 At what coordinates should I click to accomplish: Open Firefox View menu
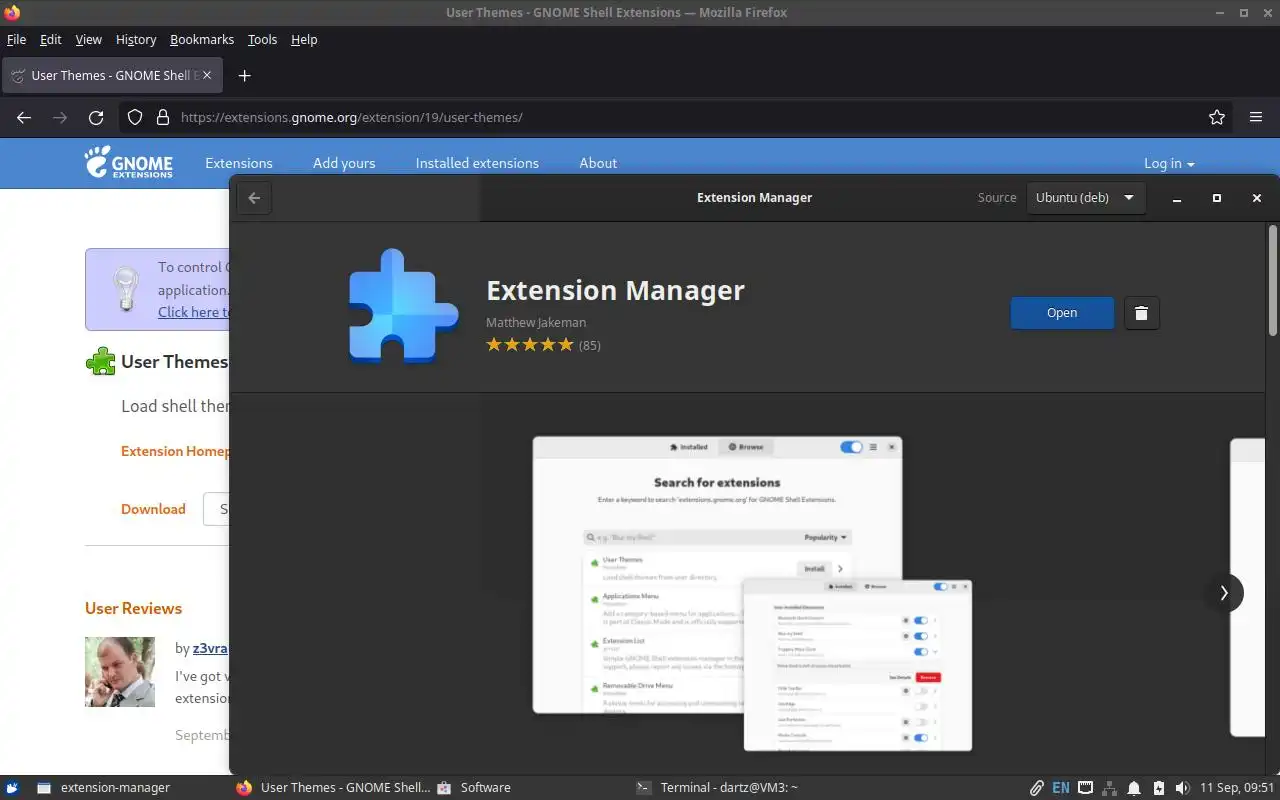89,40
